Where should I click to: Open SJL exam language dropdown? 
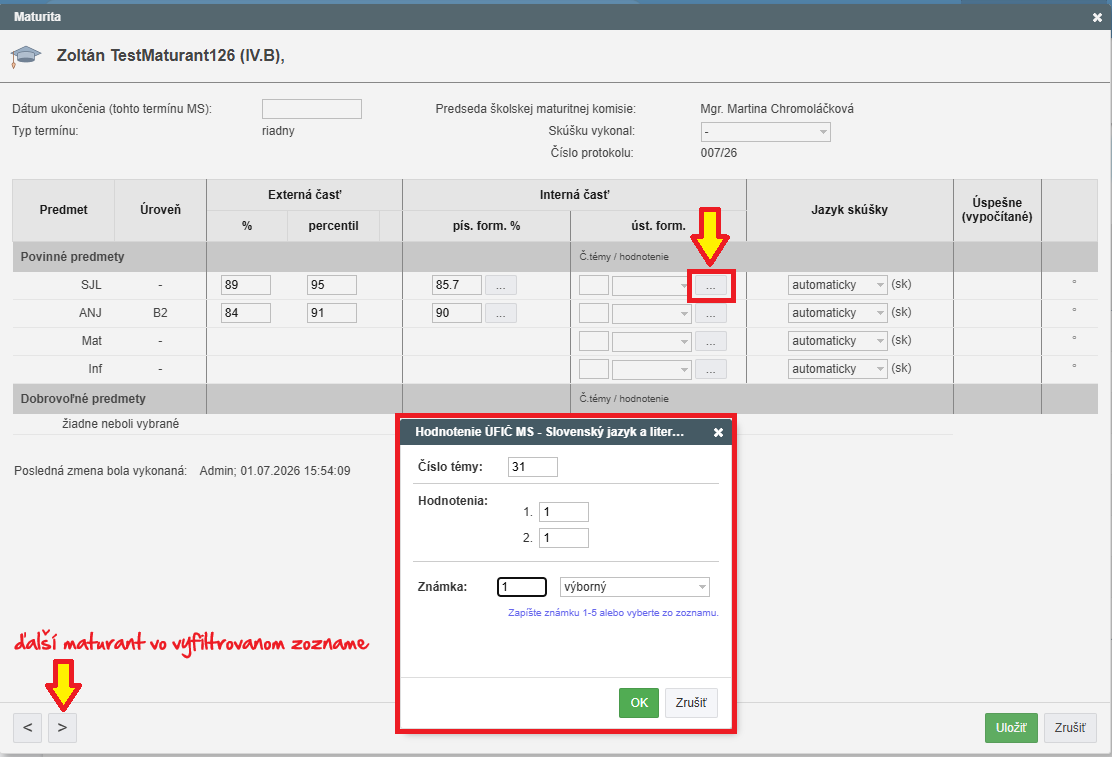838,285
